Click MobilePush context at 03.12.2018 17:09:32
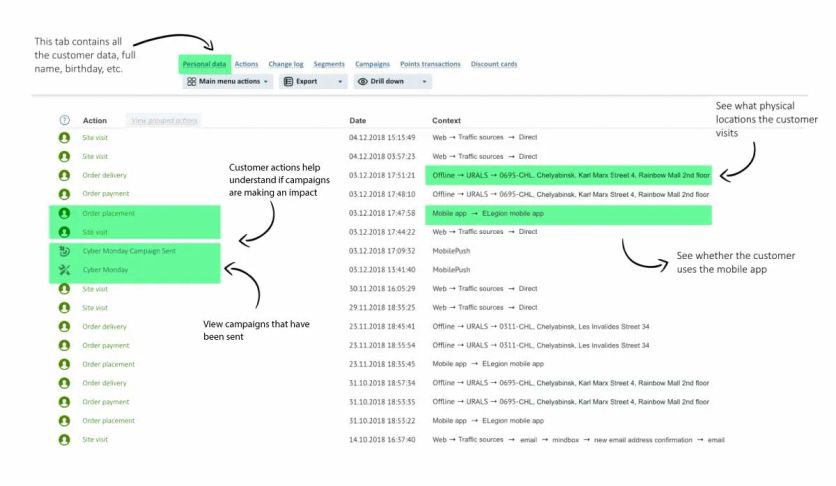836x486 pixels. [451, 251]
